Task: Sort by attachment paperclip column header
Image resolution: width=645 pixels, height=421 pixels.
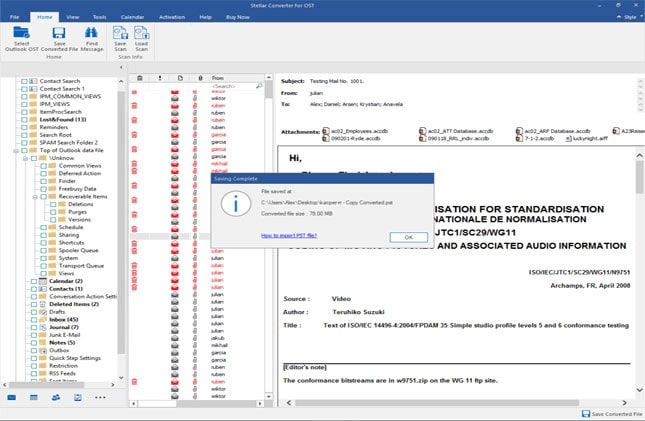Action: (x=200, y=78)
